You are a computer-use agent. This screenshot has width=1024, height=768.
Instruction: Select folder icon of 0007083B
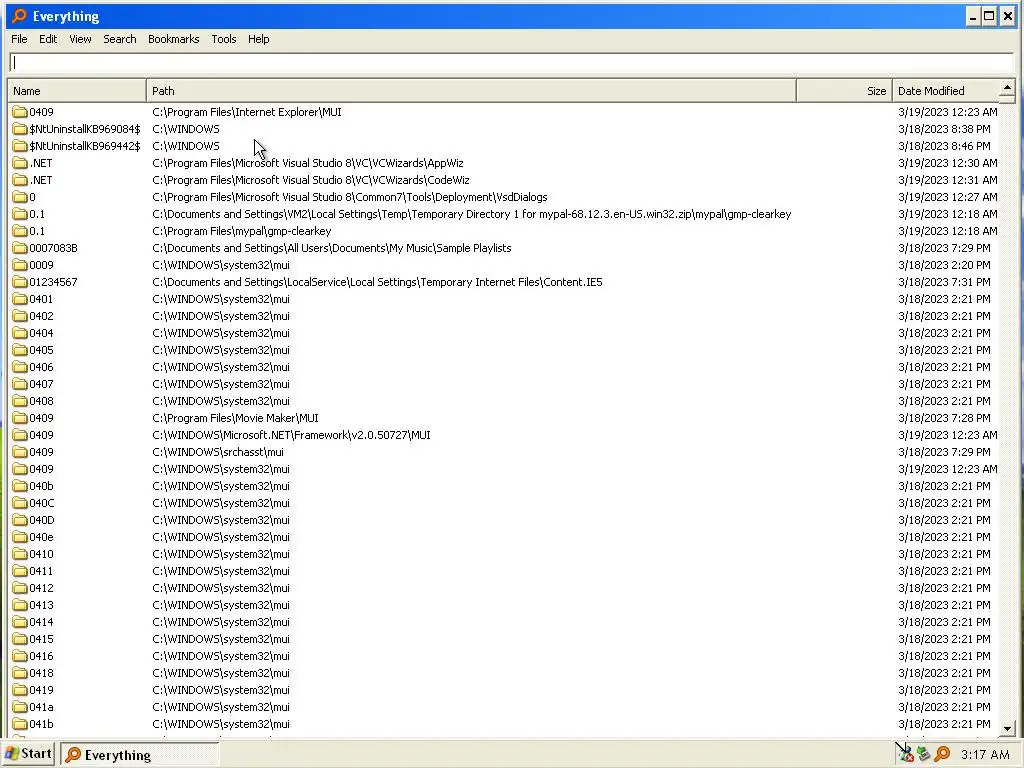click(x=20, y=248)
